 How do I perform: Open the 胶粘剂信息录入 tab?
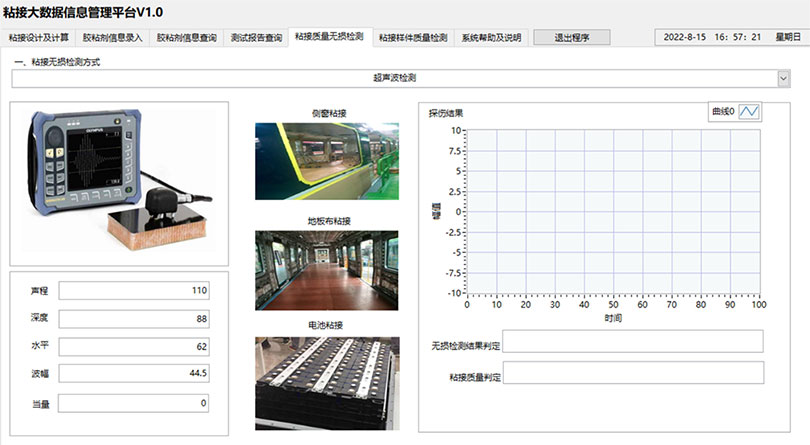112,38
